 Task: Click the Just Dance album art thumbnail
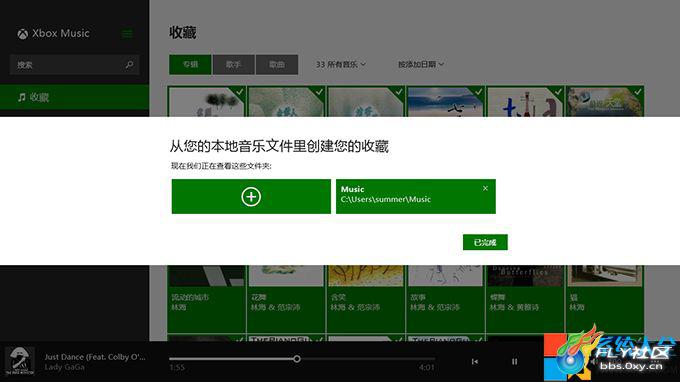[20, 361]
